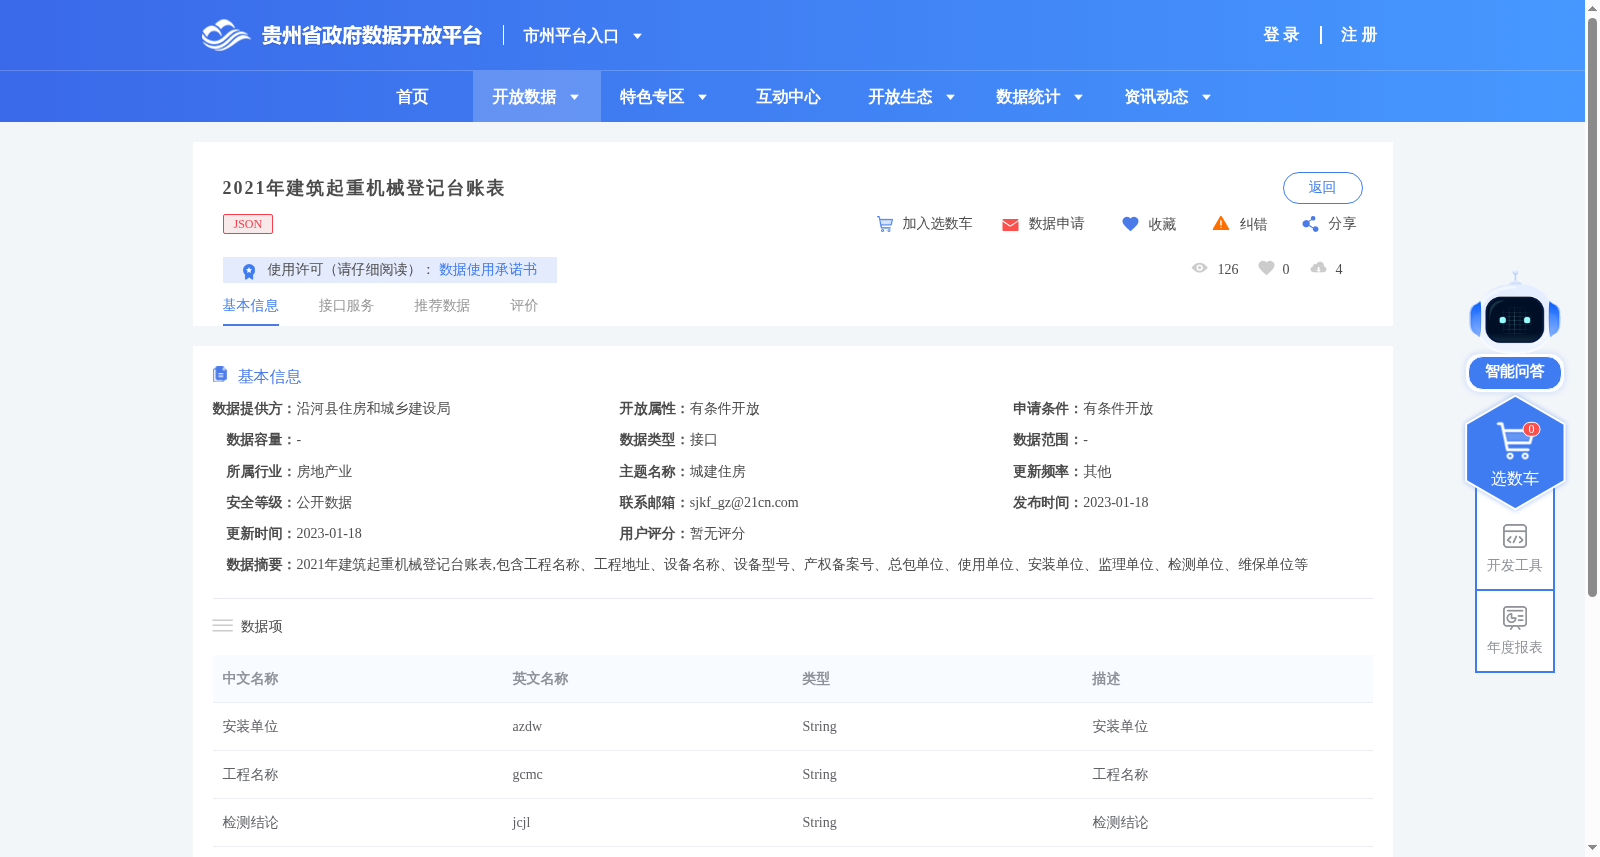Image resolution: width=1600 pixels, height=857 pixels.
Task: Switch to the 接口服务 tab
Action: coord(346,306)
